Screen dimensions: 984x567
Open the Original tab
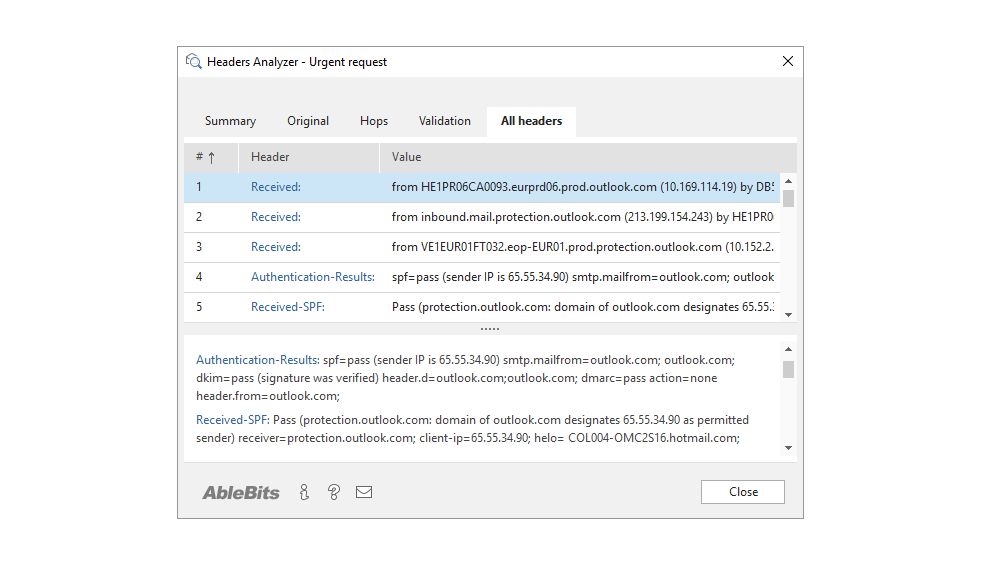coord(308,121)
